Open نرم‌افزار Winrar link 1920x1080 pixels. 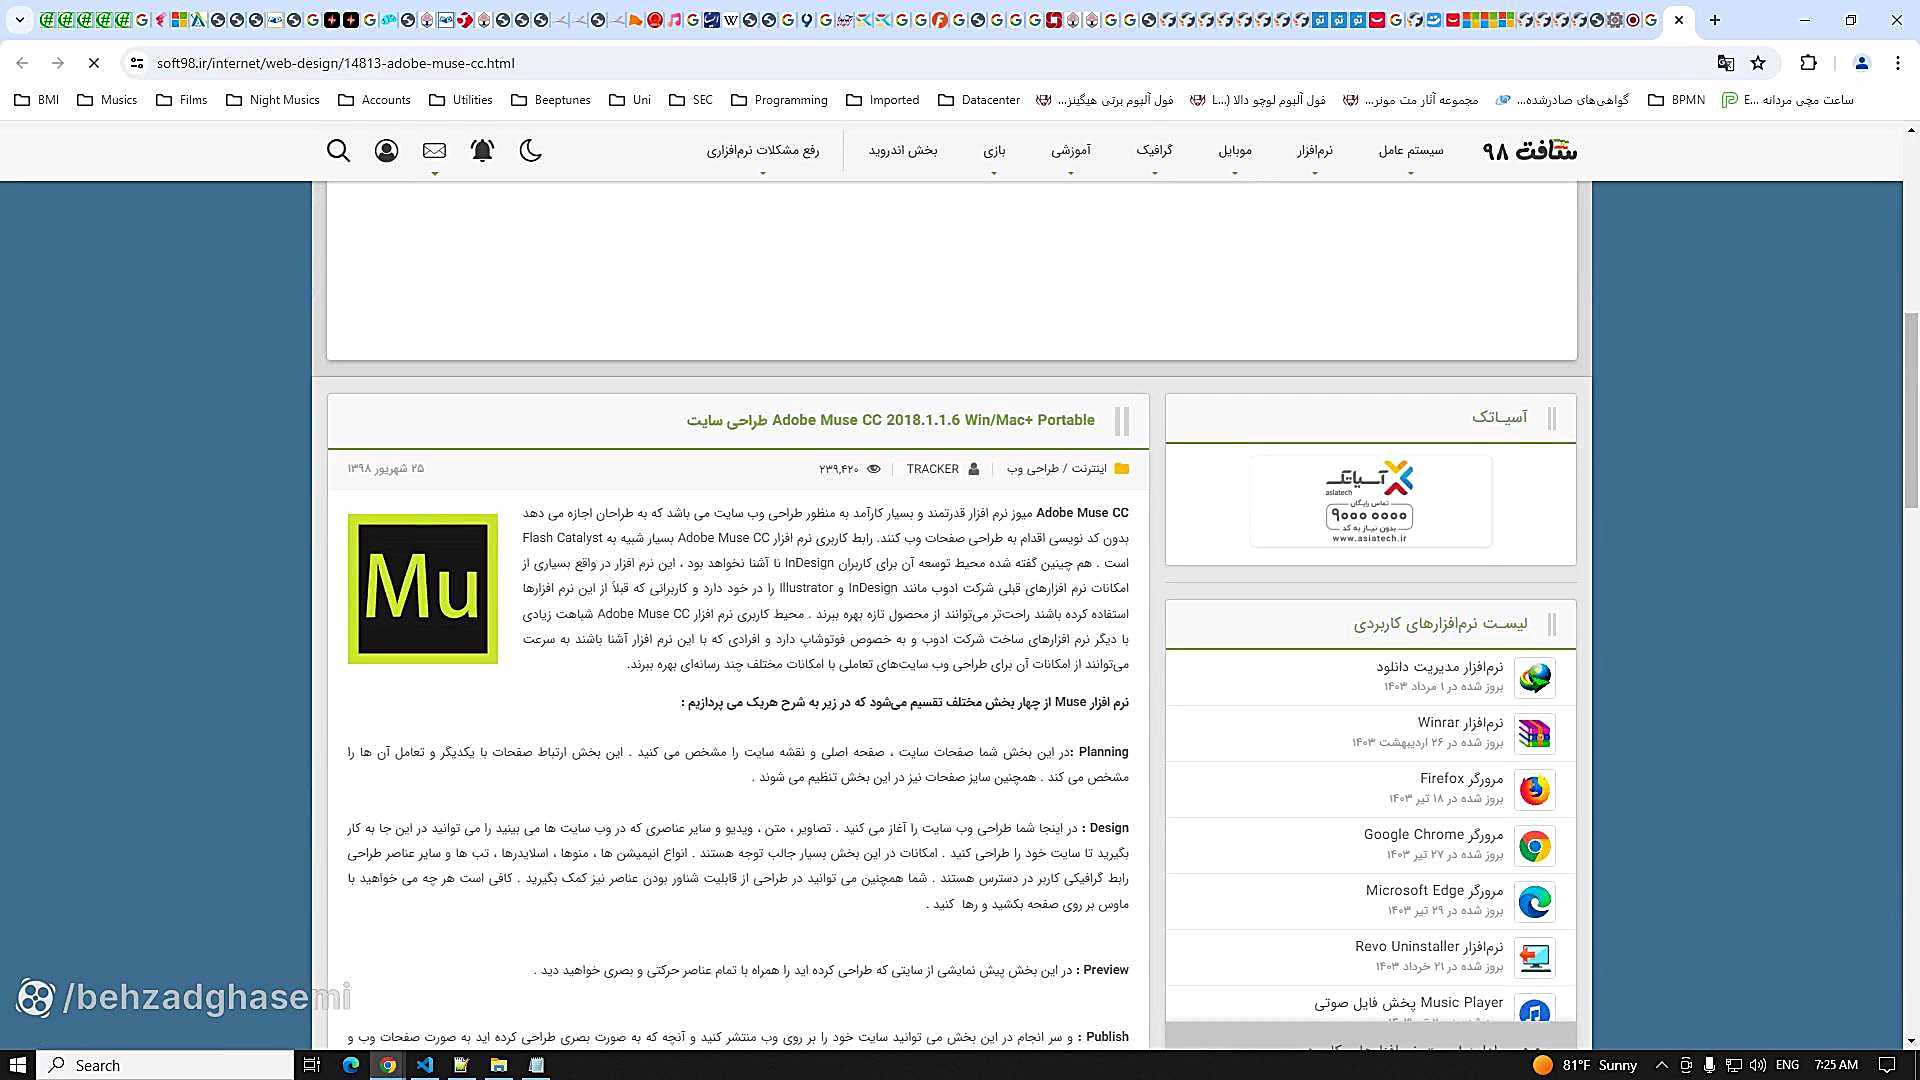(x=1460, y=723)
